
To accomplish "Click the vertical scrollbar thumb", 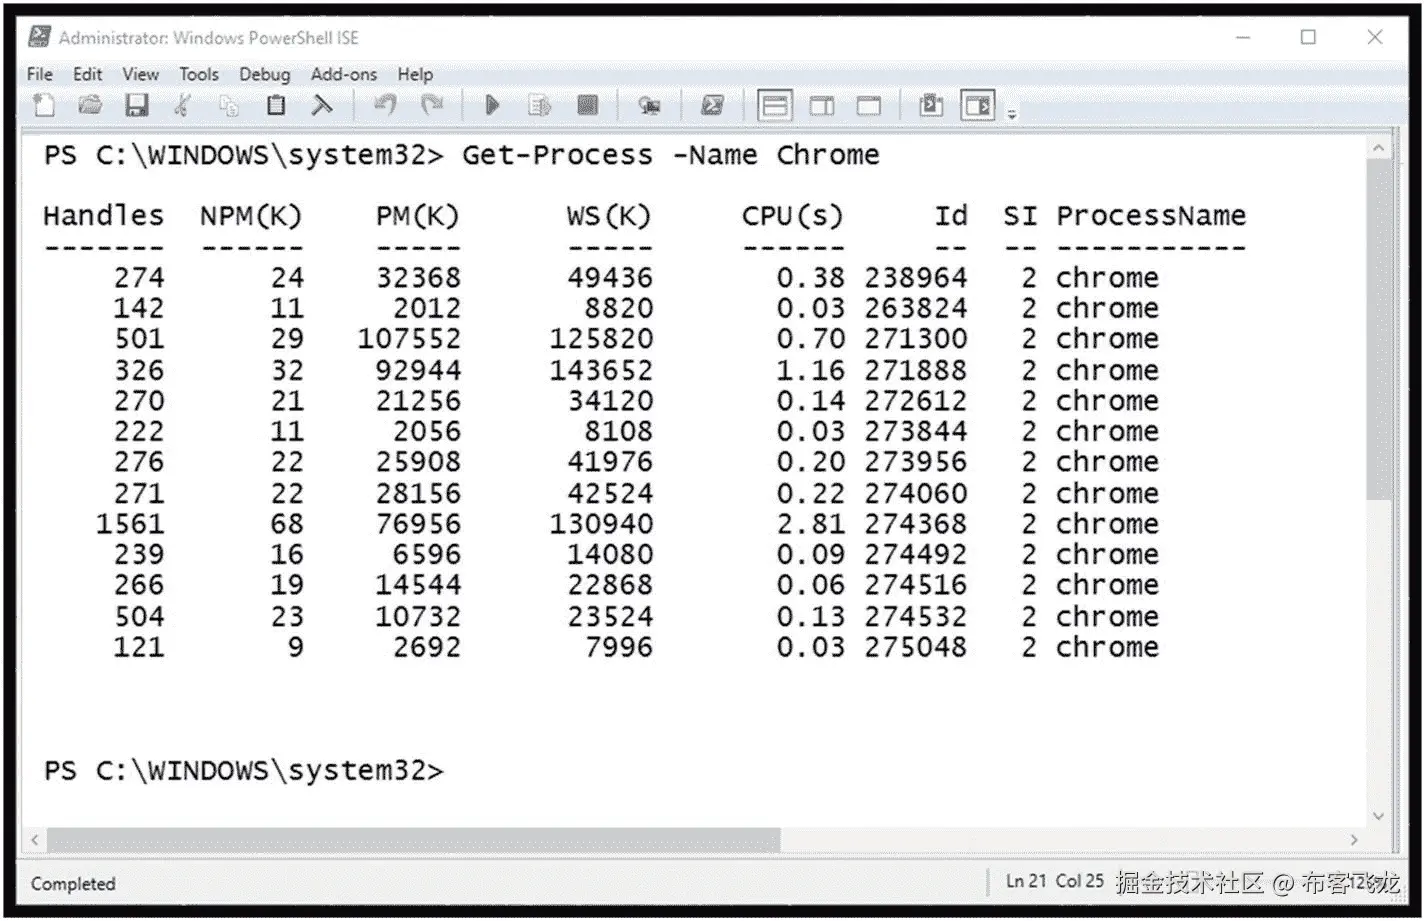I will click(x=1379, y=329).
